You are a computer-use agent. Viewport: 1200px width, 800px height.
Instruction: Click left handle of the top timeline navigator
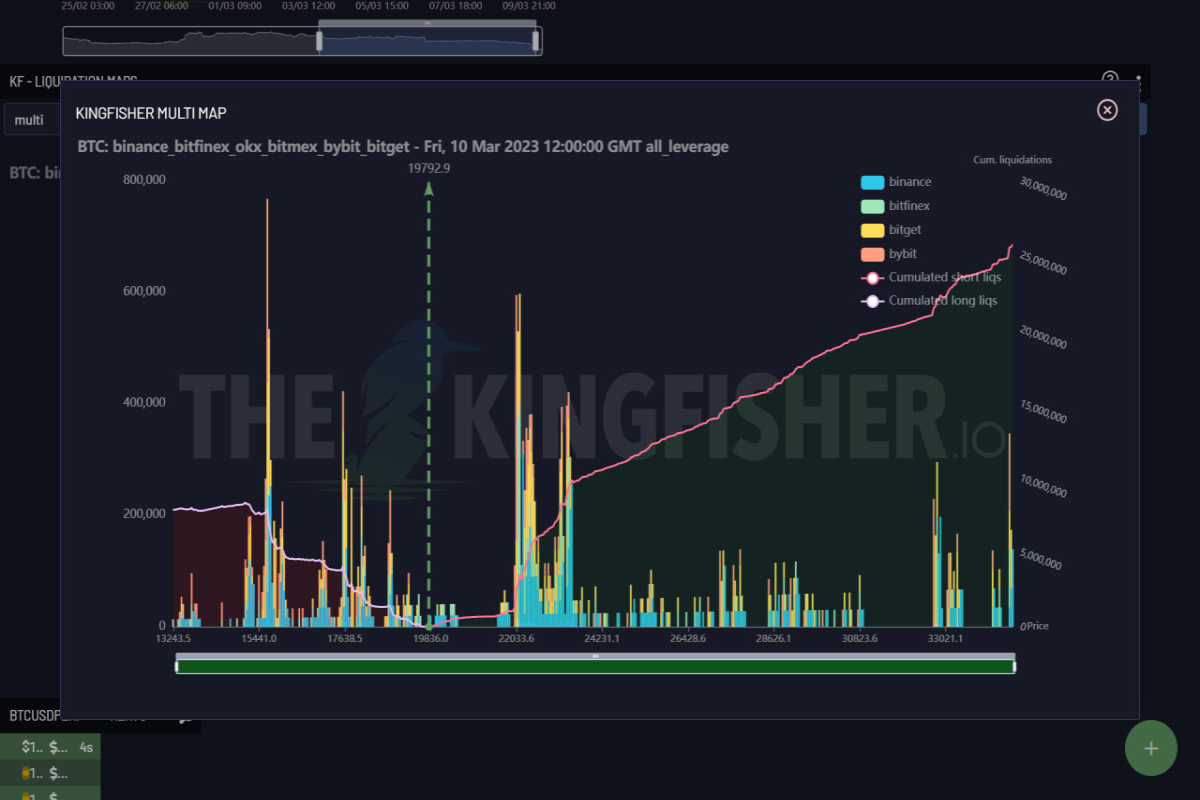pyautogui.click(x=319, y=41)
